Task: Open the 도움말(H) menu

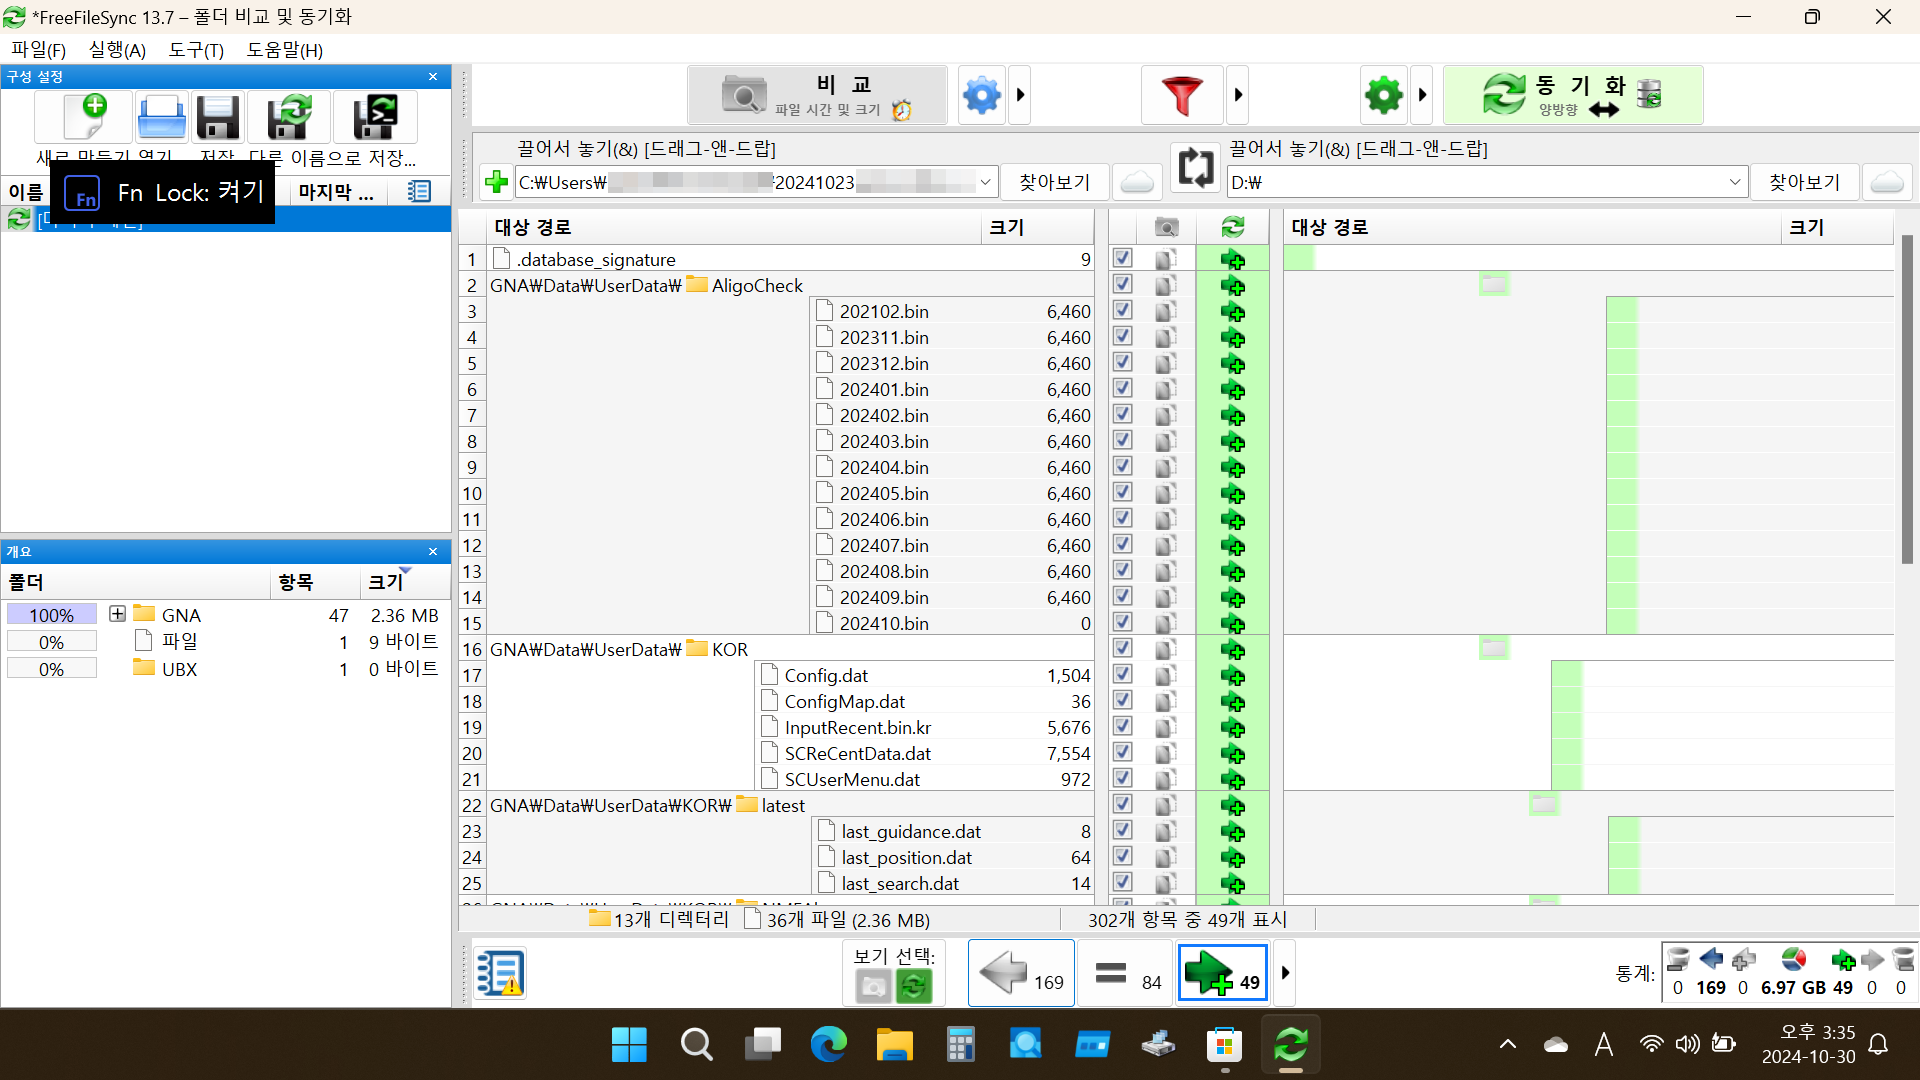Action: point(284,50)
